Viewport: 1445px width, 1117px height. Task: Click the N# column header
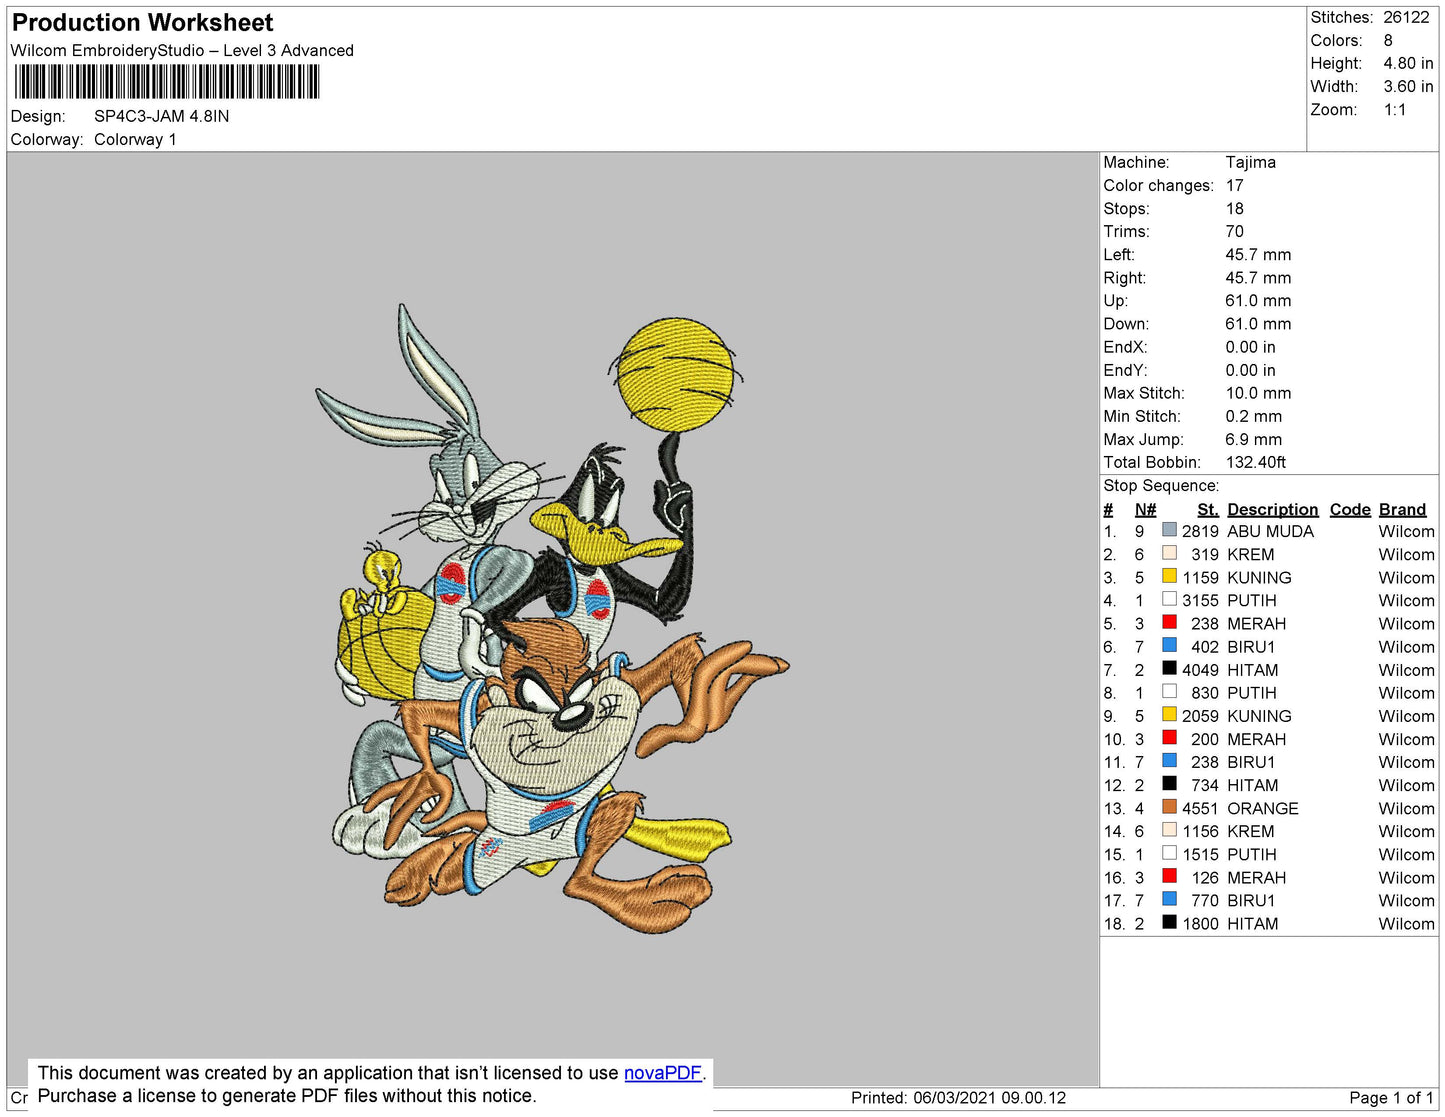click(1145, 509)
